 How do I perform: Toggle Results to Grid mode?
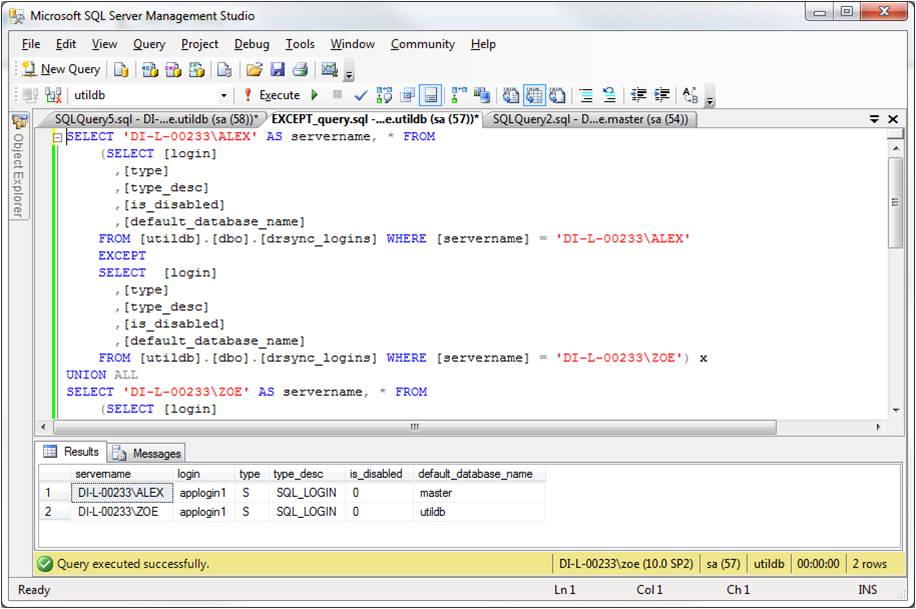point(534,96)
